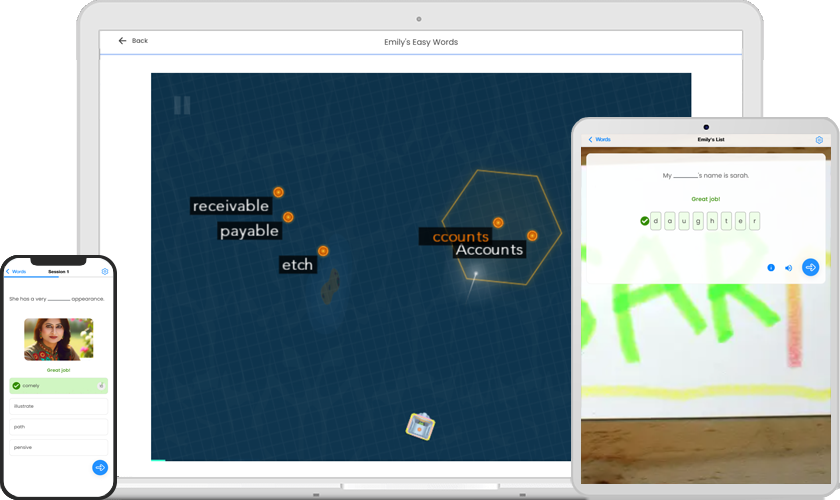Click the 'Great job!' text on tablet
Image resolution: width=840 pixels, height=500 pixels.
[x=706, y=199]
